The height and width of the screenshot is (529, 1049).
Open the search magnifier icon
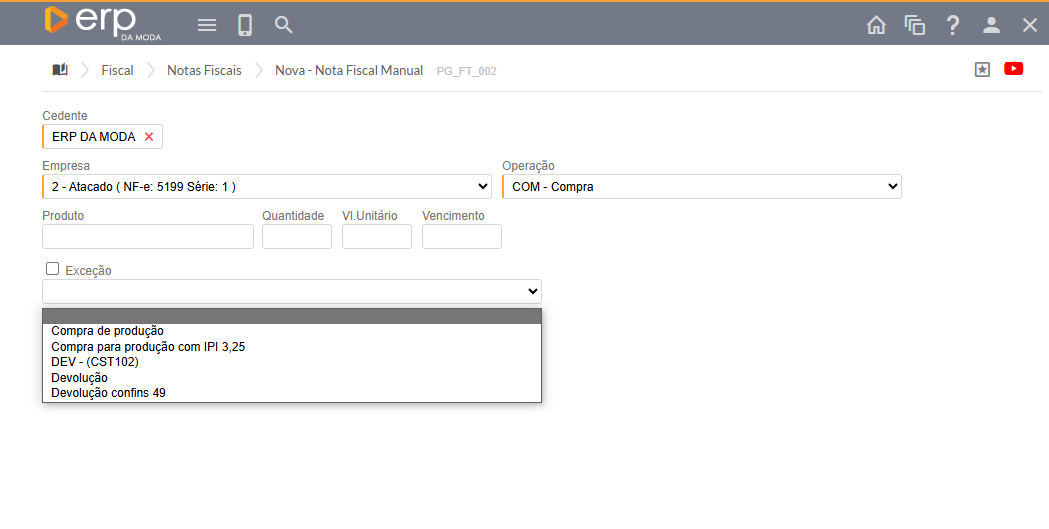[284, 25]
